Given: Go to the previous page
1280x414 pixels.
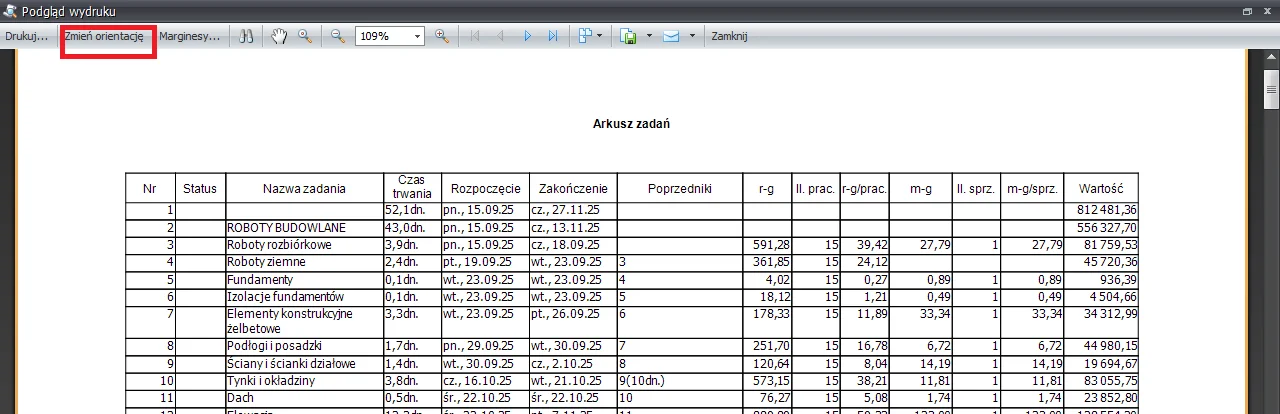Looking at the screenshot, I should click(x=500, y=36).
